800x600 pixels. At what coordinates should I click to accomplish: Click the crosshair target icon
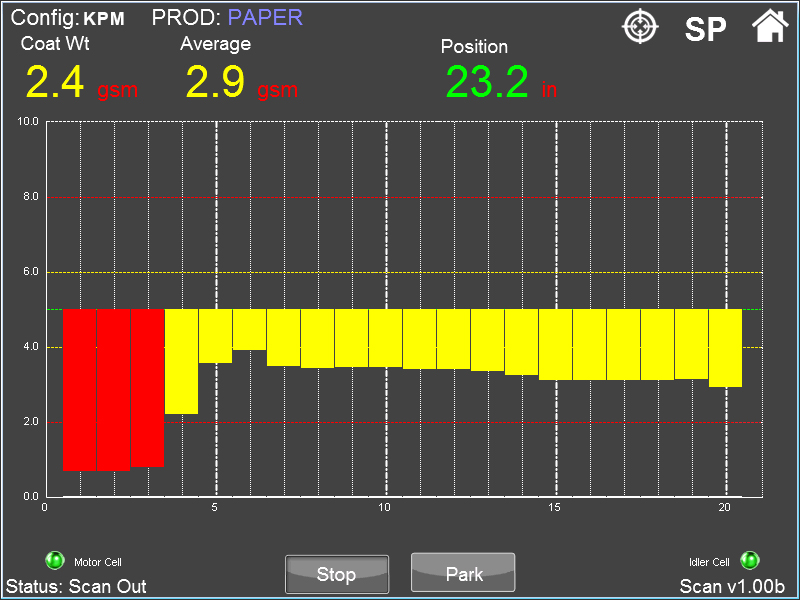640,27
